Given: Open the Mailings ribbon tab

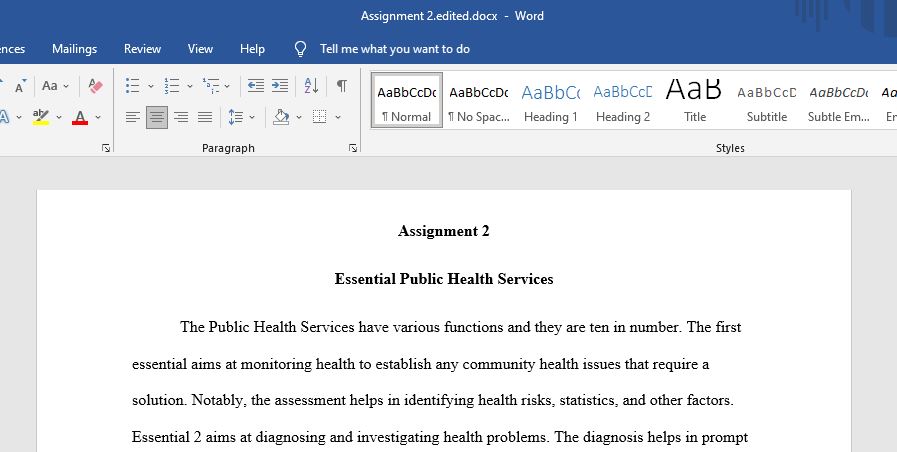Looking at the screenshot, I should 74,49.
